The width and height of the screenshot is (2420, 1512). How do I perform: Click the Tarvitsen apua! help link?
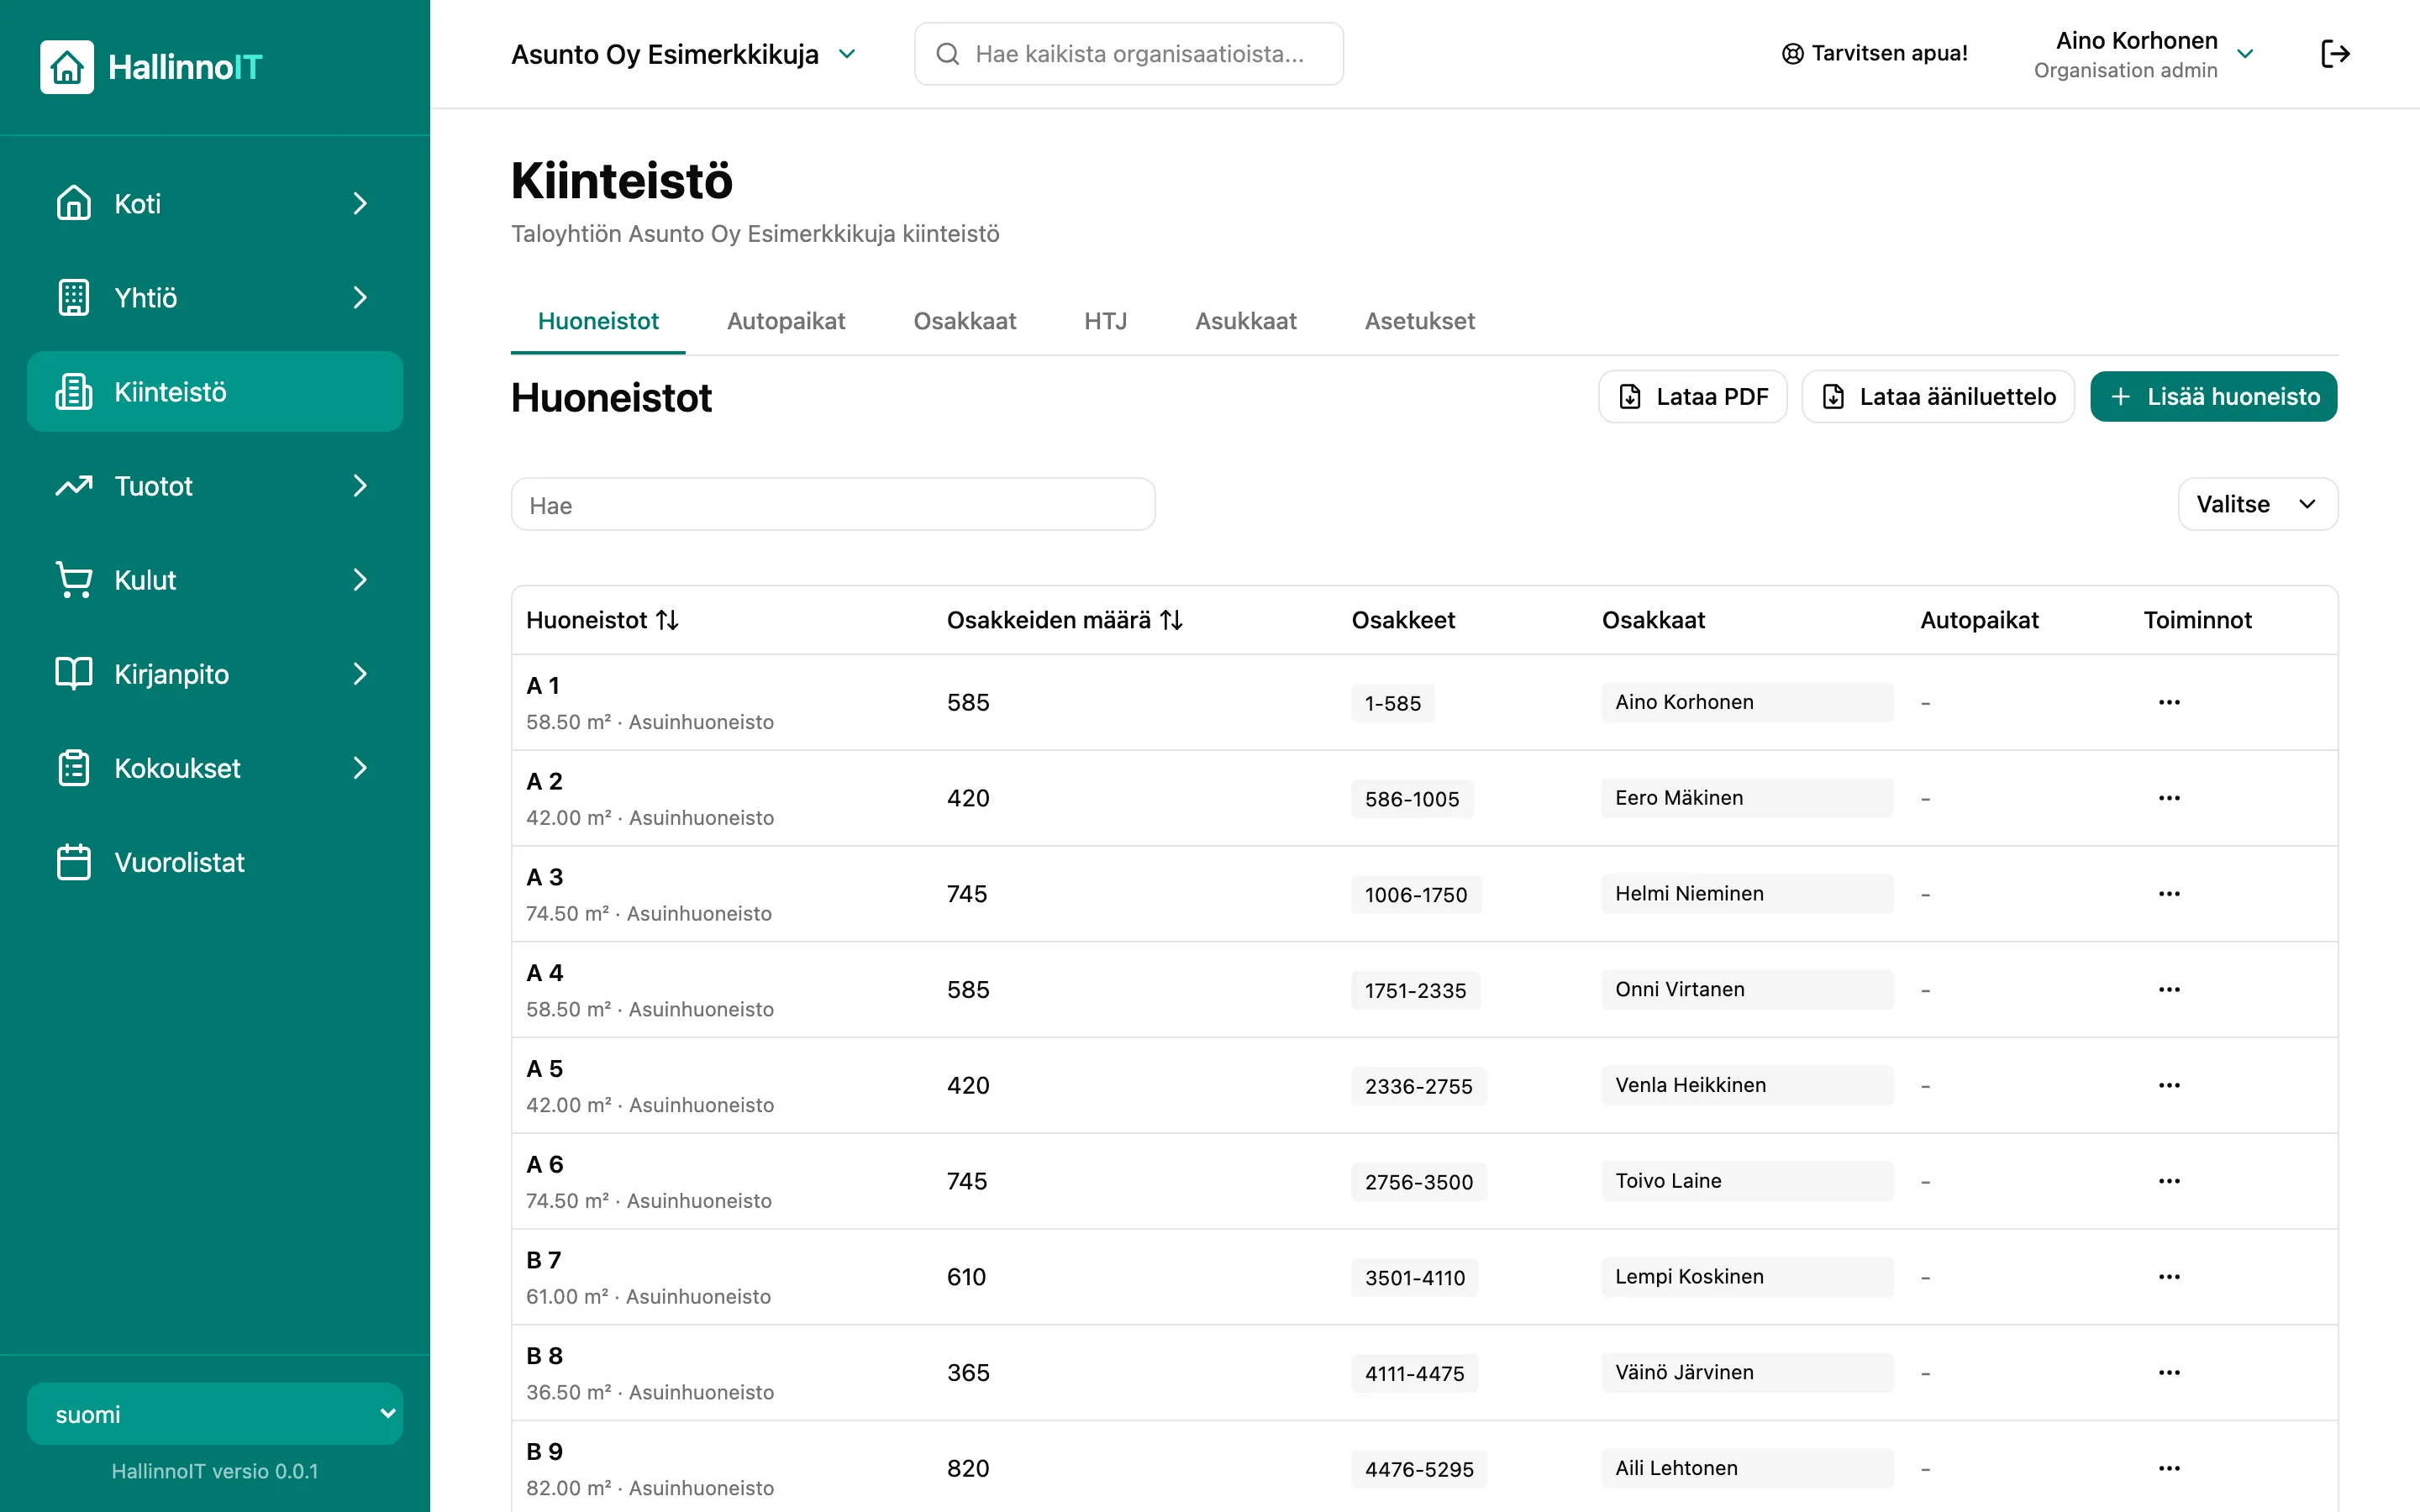(1874, 54)
